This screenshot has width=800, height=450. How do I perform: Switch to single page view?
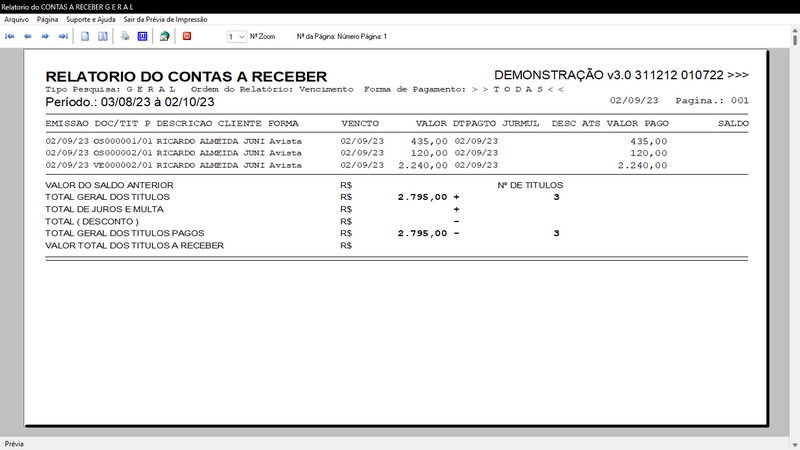point(85,36)
